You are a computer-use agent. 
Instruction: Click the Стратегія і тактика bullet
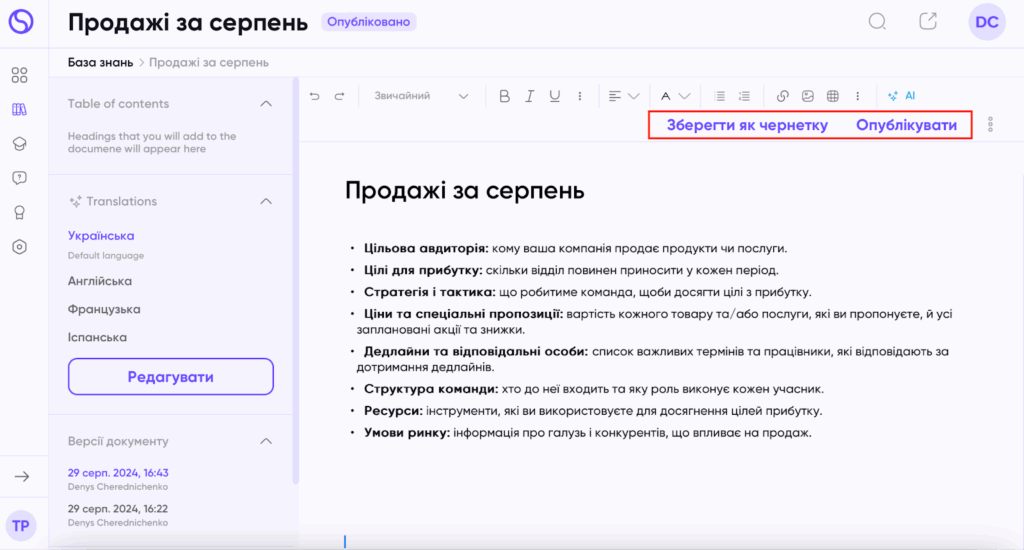(x=588, y=293)
